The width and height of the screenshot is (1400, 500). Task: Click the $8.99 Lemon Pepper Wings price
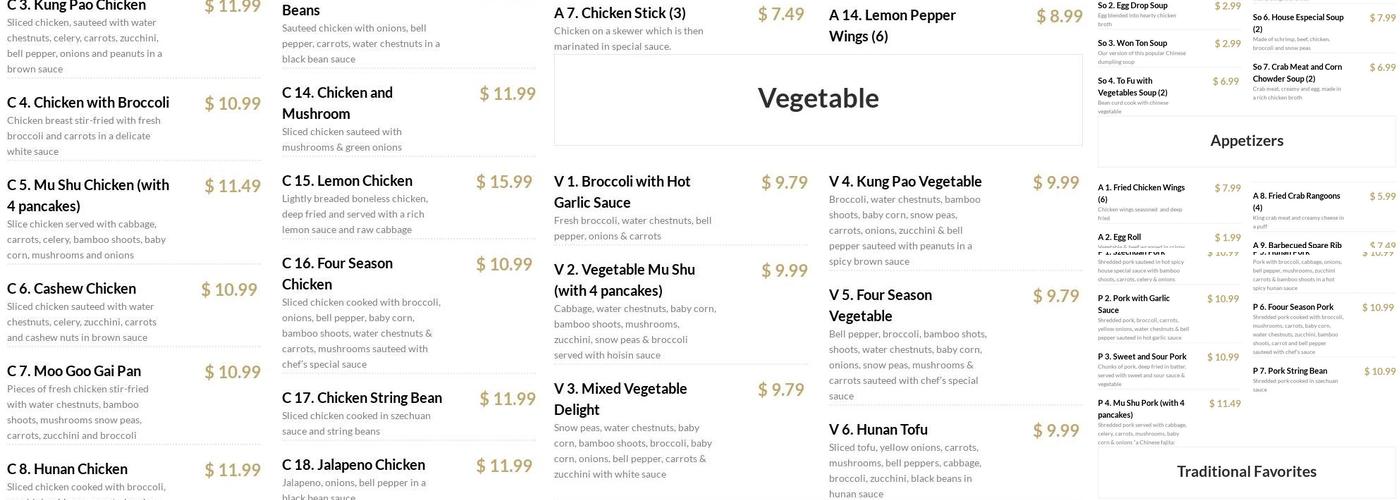pos(1059,16)
